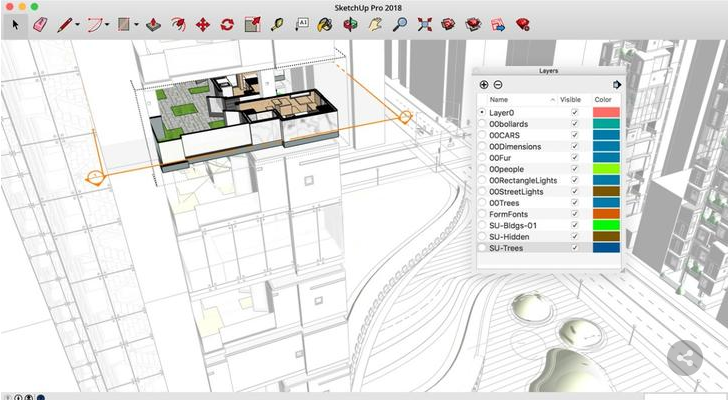Pick the Eraser tool

[40, 24]
